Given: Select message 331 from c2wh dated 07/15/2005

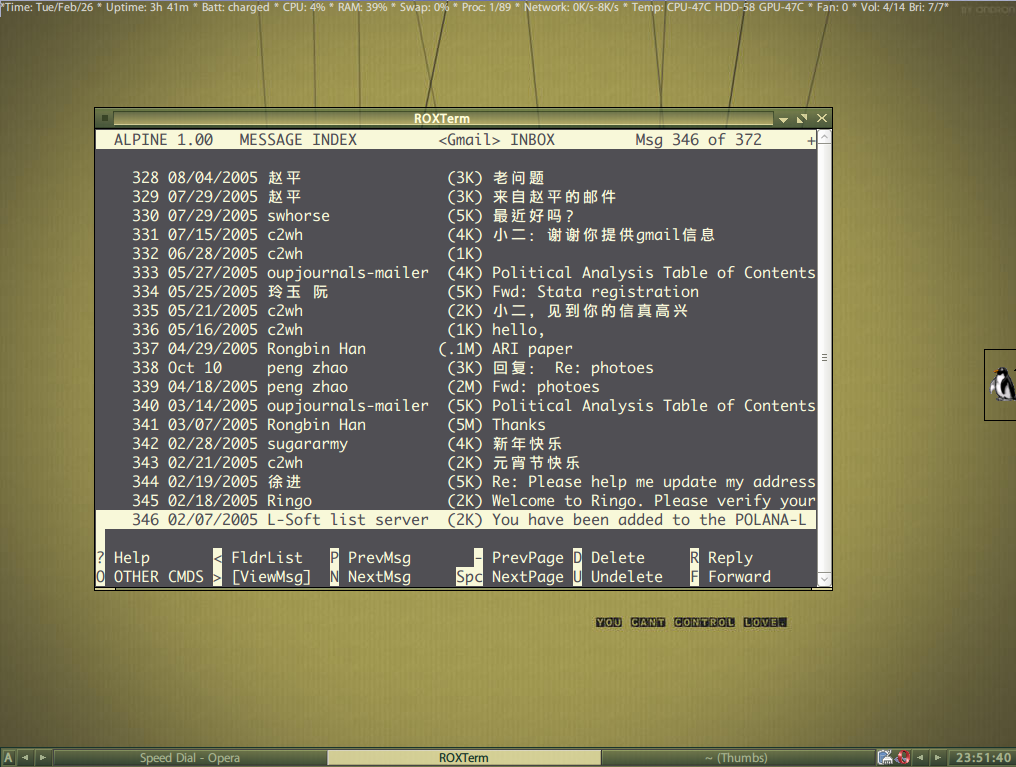Looking at the screenshot, I should coord(456,235).
